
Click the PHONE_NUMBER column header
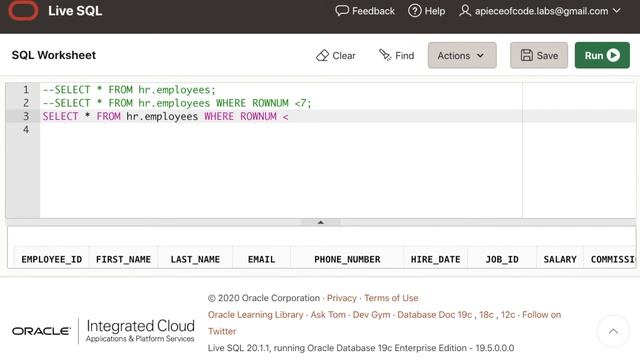(x=347, y=259)
